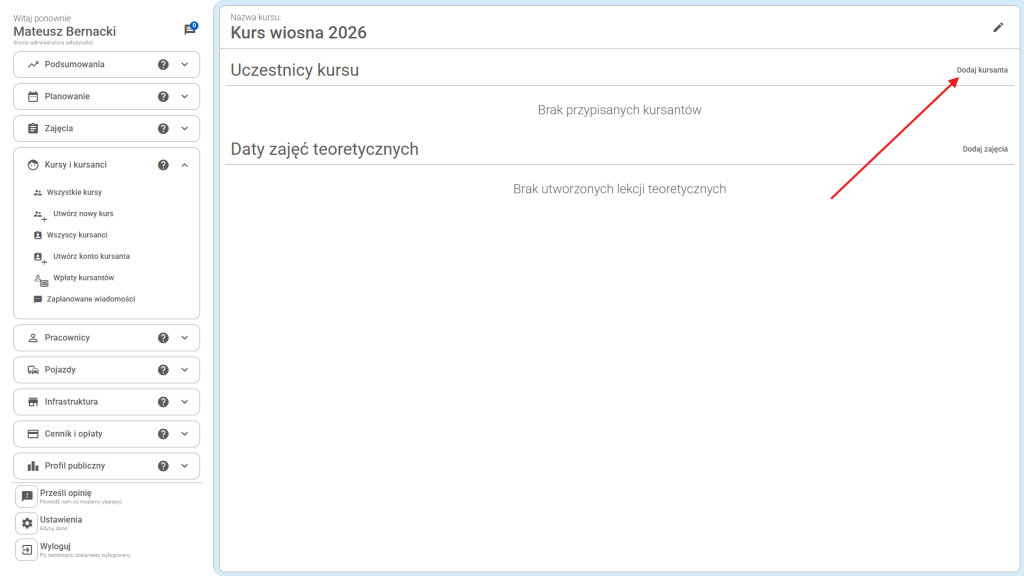Go to Zaplanowane wiadomości

(x=90, y=299)
